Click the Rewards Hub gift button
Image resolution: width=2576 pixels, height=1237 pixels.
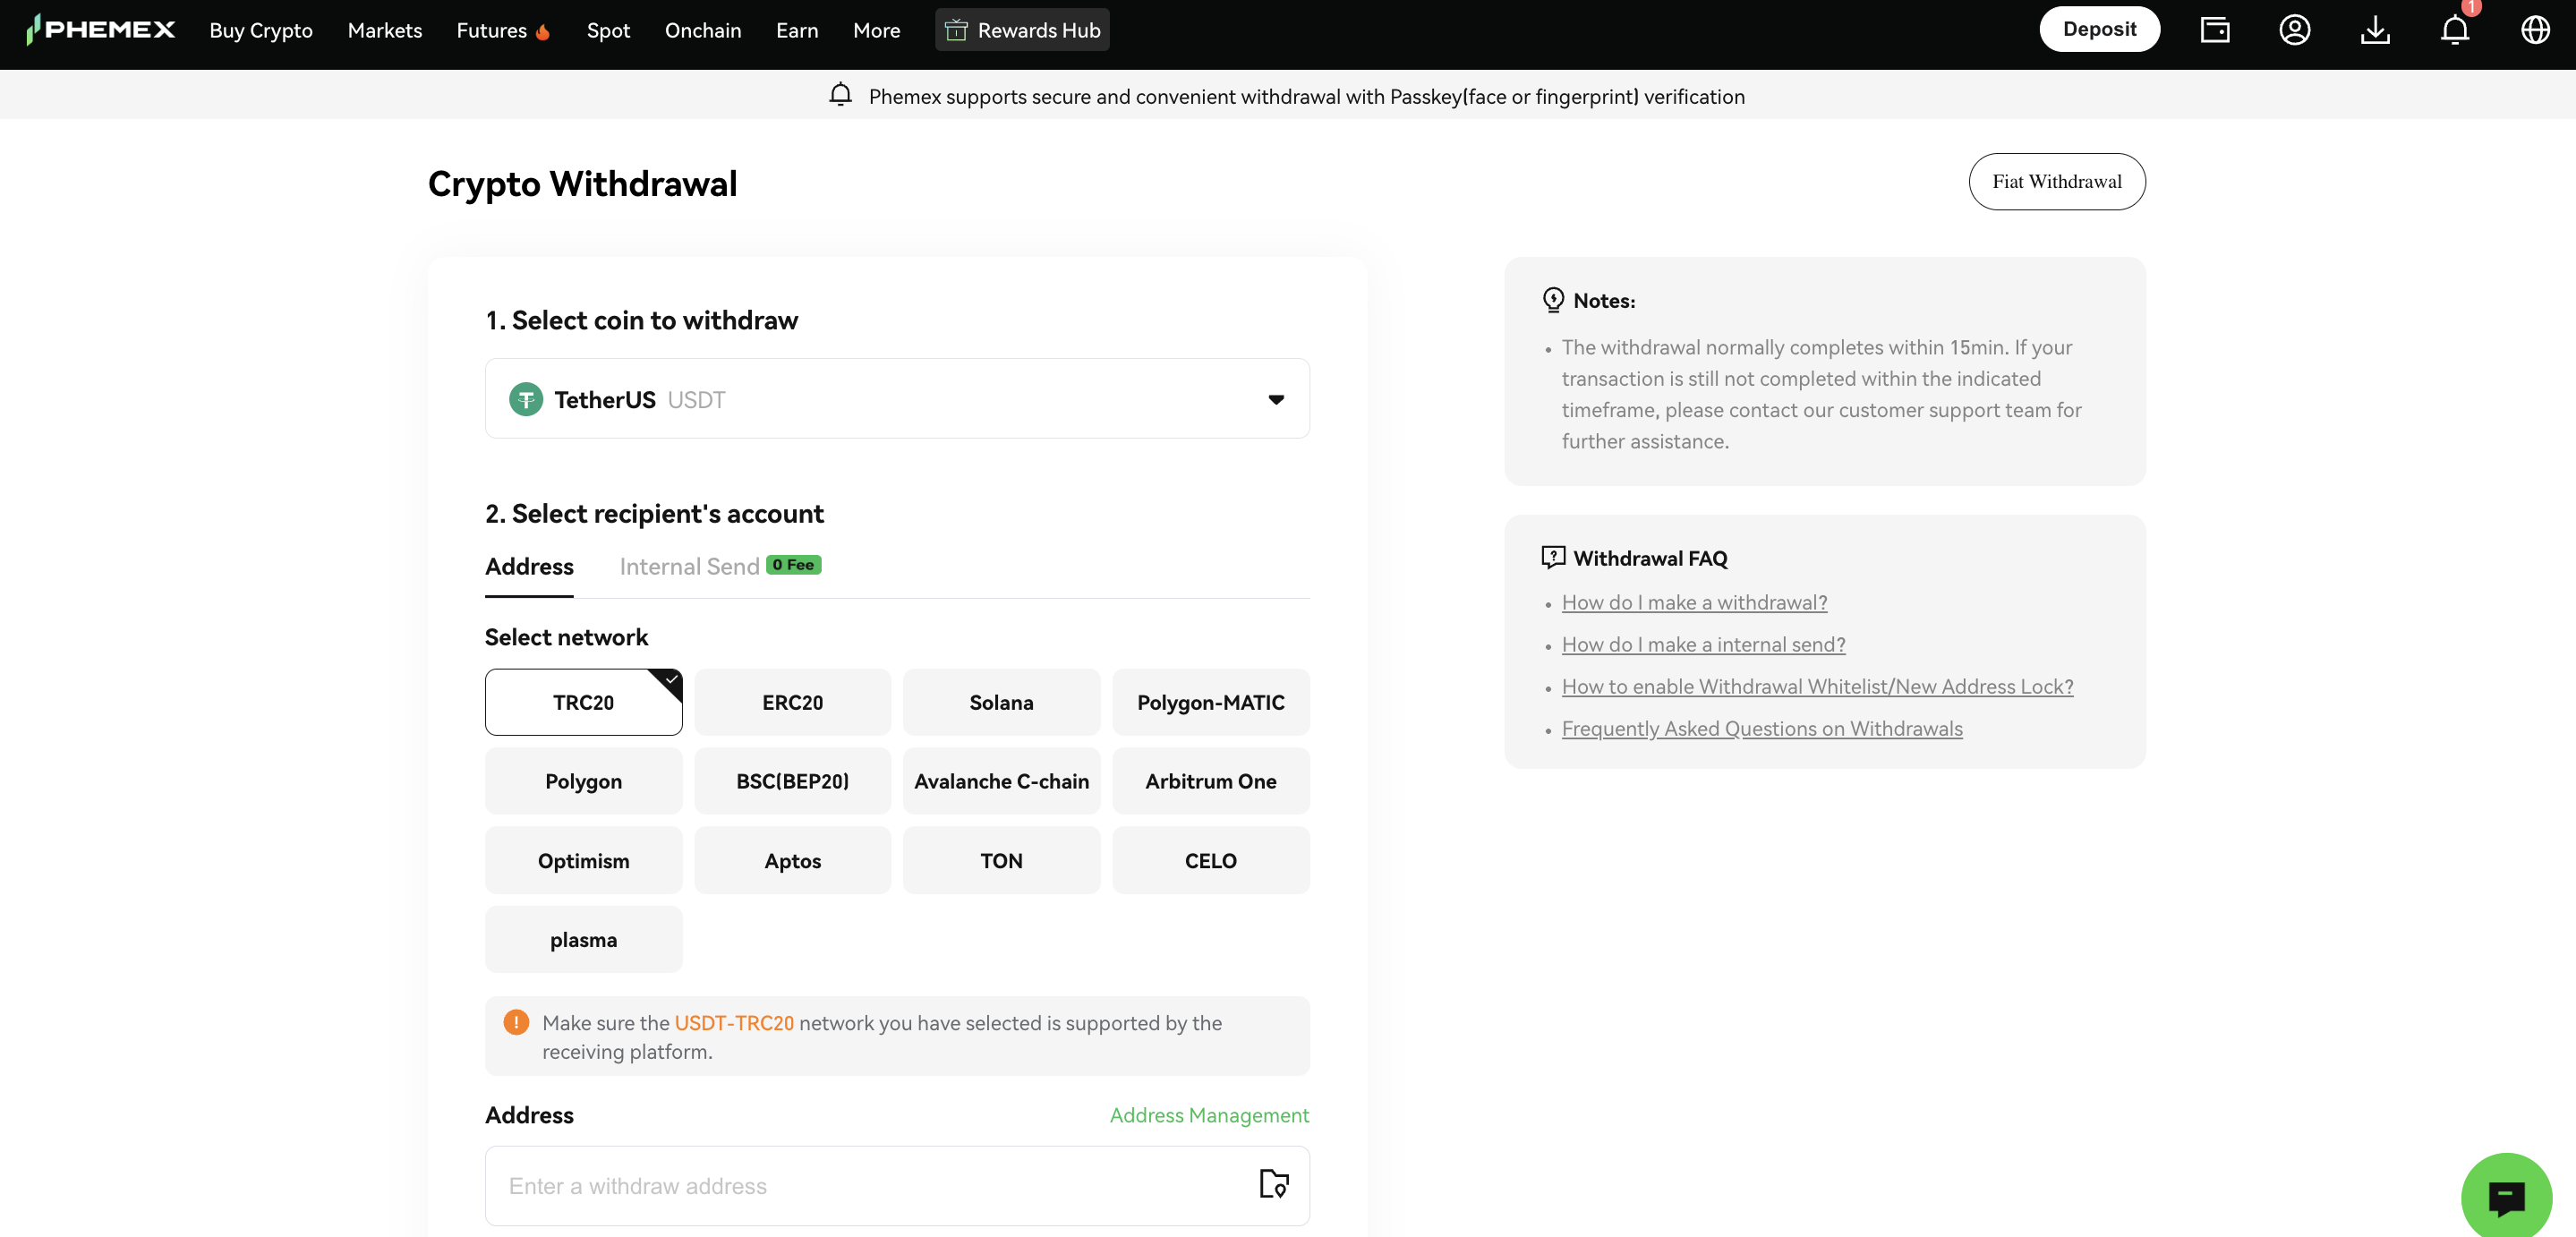point(1021,29)
